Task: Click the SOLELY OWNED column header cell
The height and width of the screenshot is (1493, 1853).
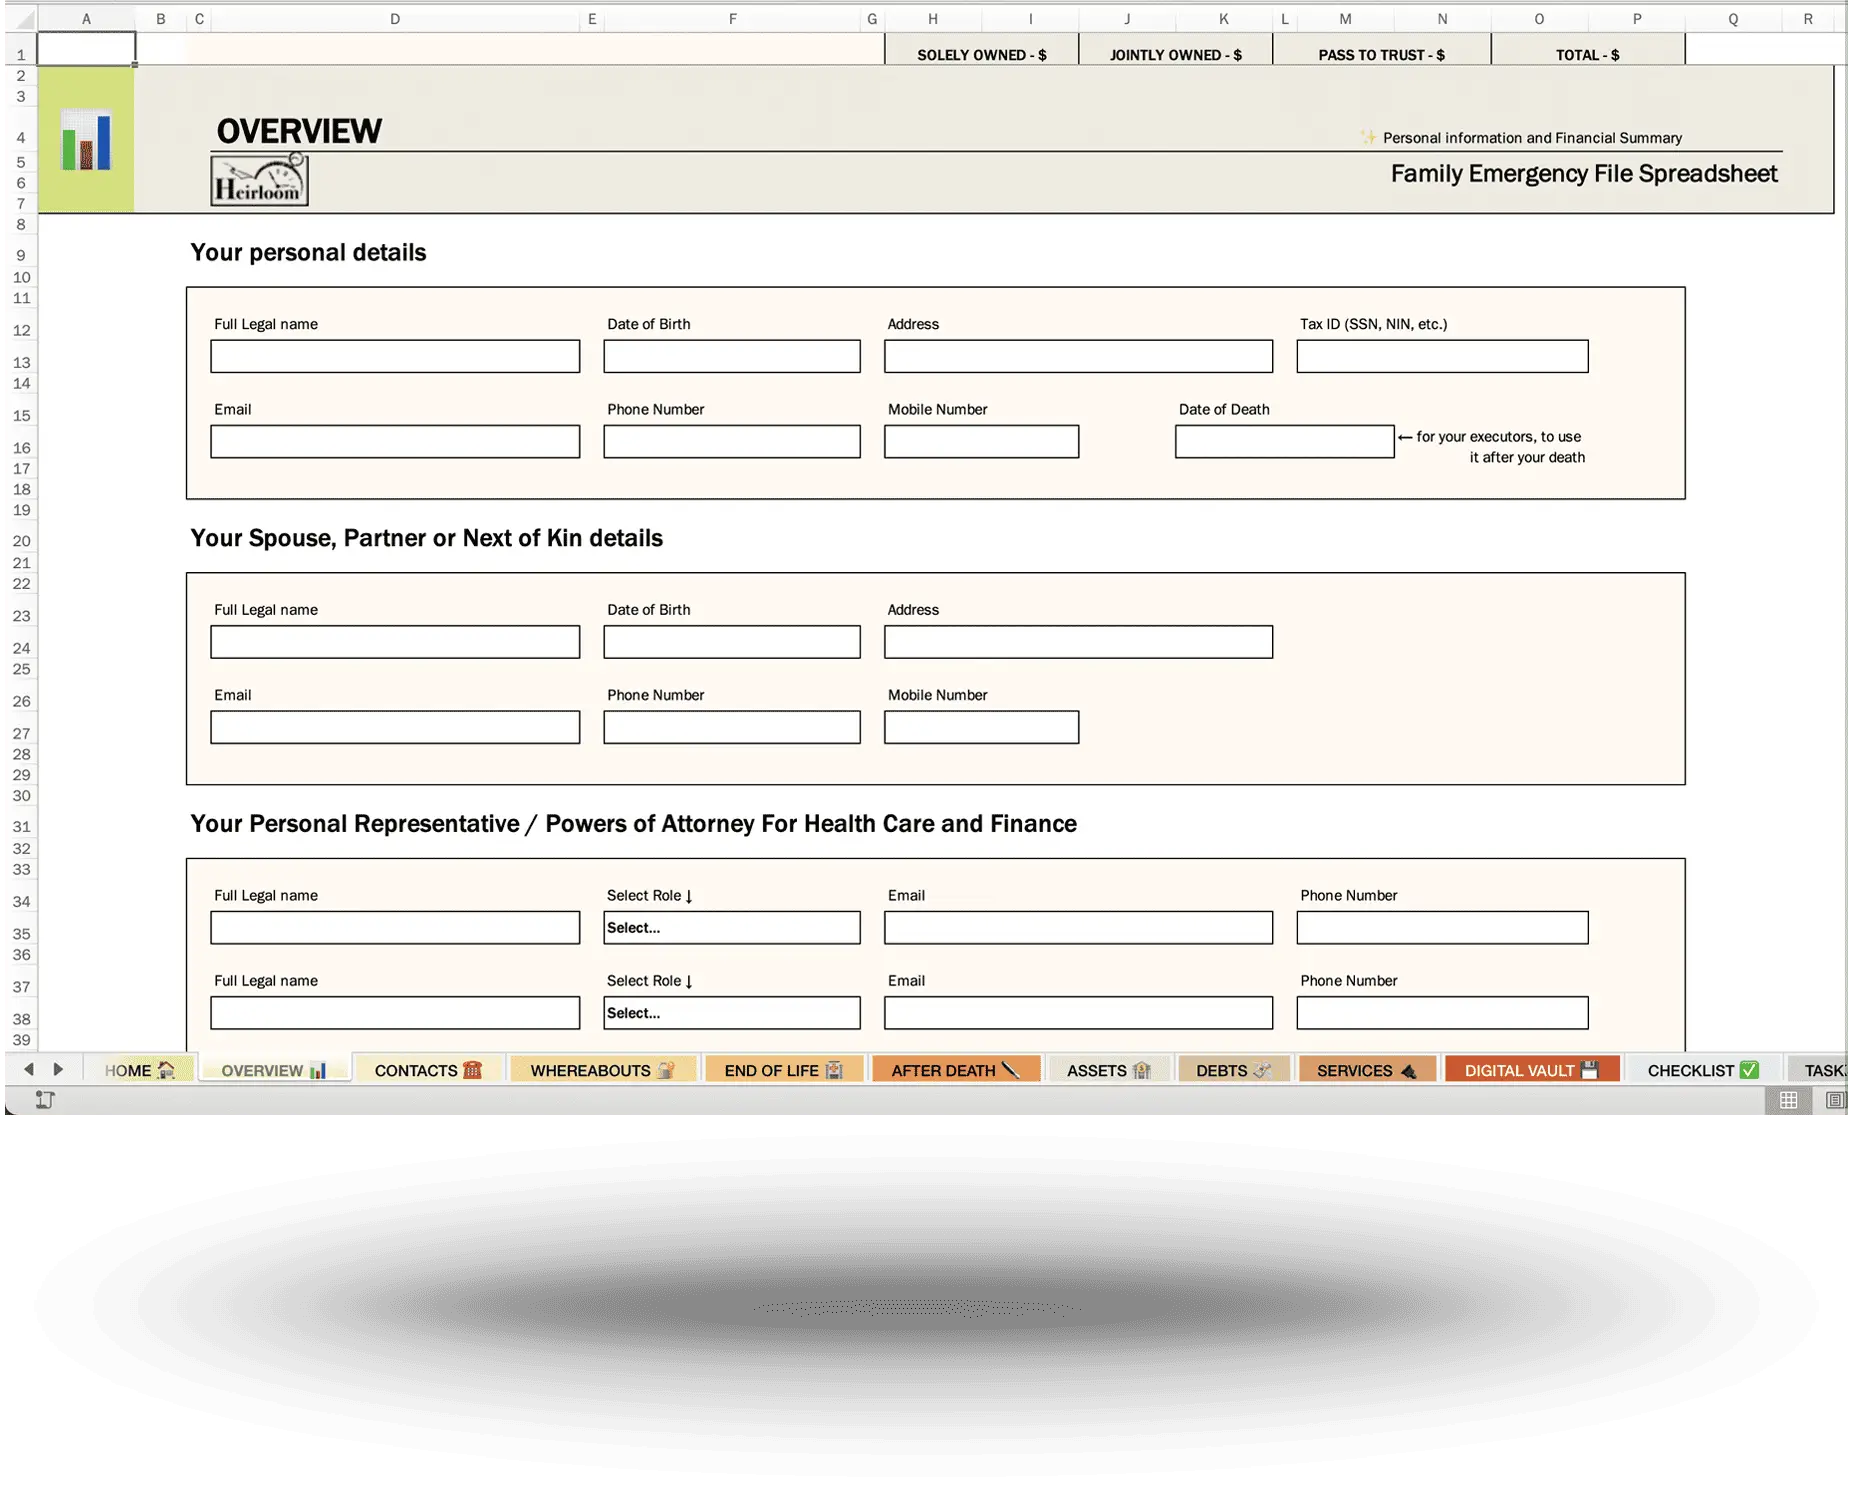Action: coord(981,54)
